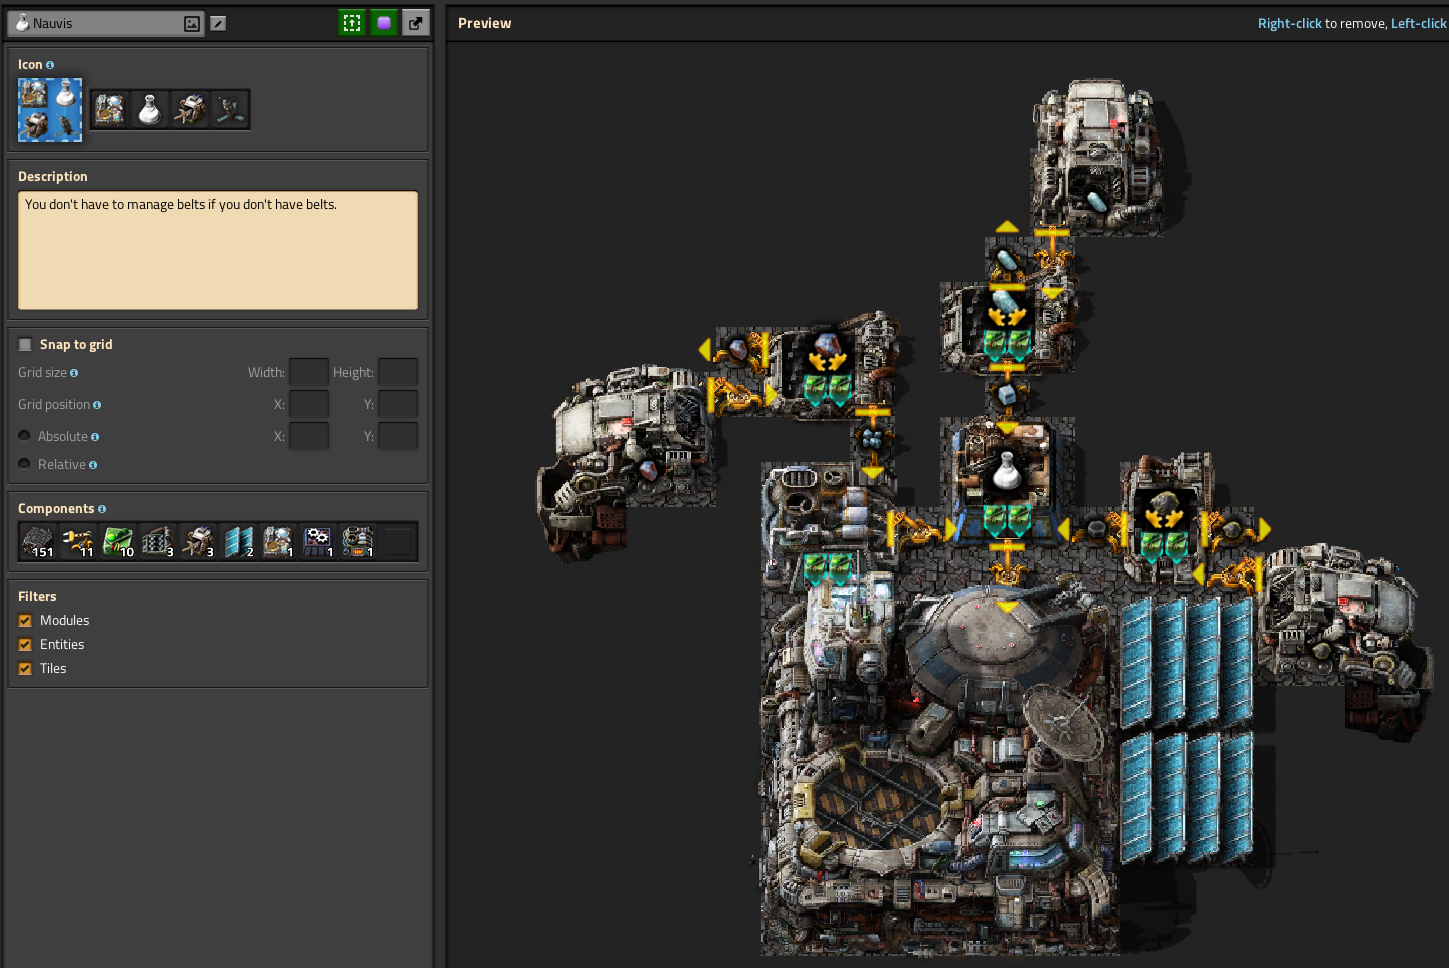Screen dimensions: 1449x968
Task: Click the space science assembler in preview
Action: (1007, 479)
